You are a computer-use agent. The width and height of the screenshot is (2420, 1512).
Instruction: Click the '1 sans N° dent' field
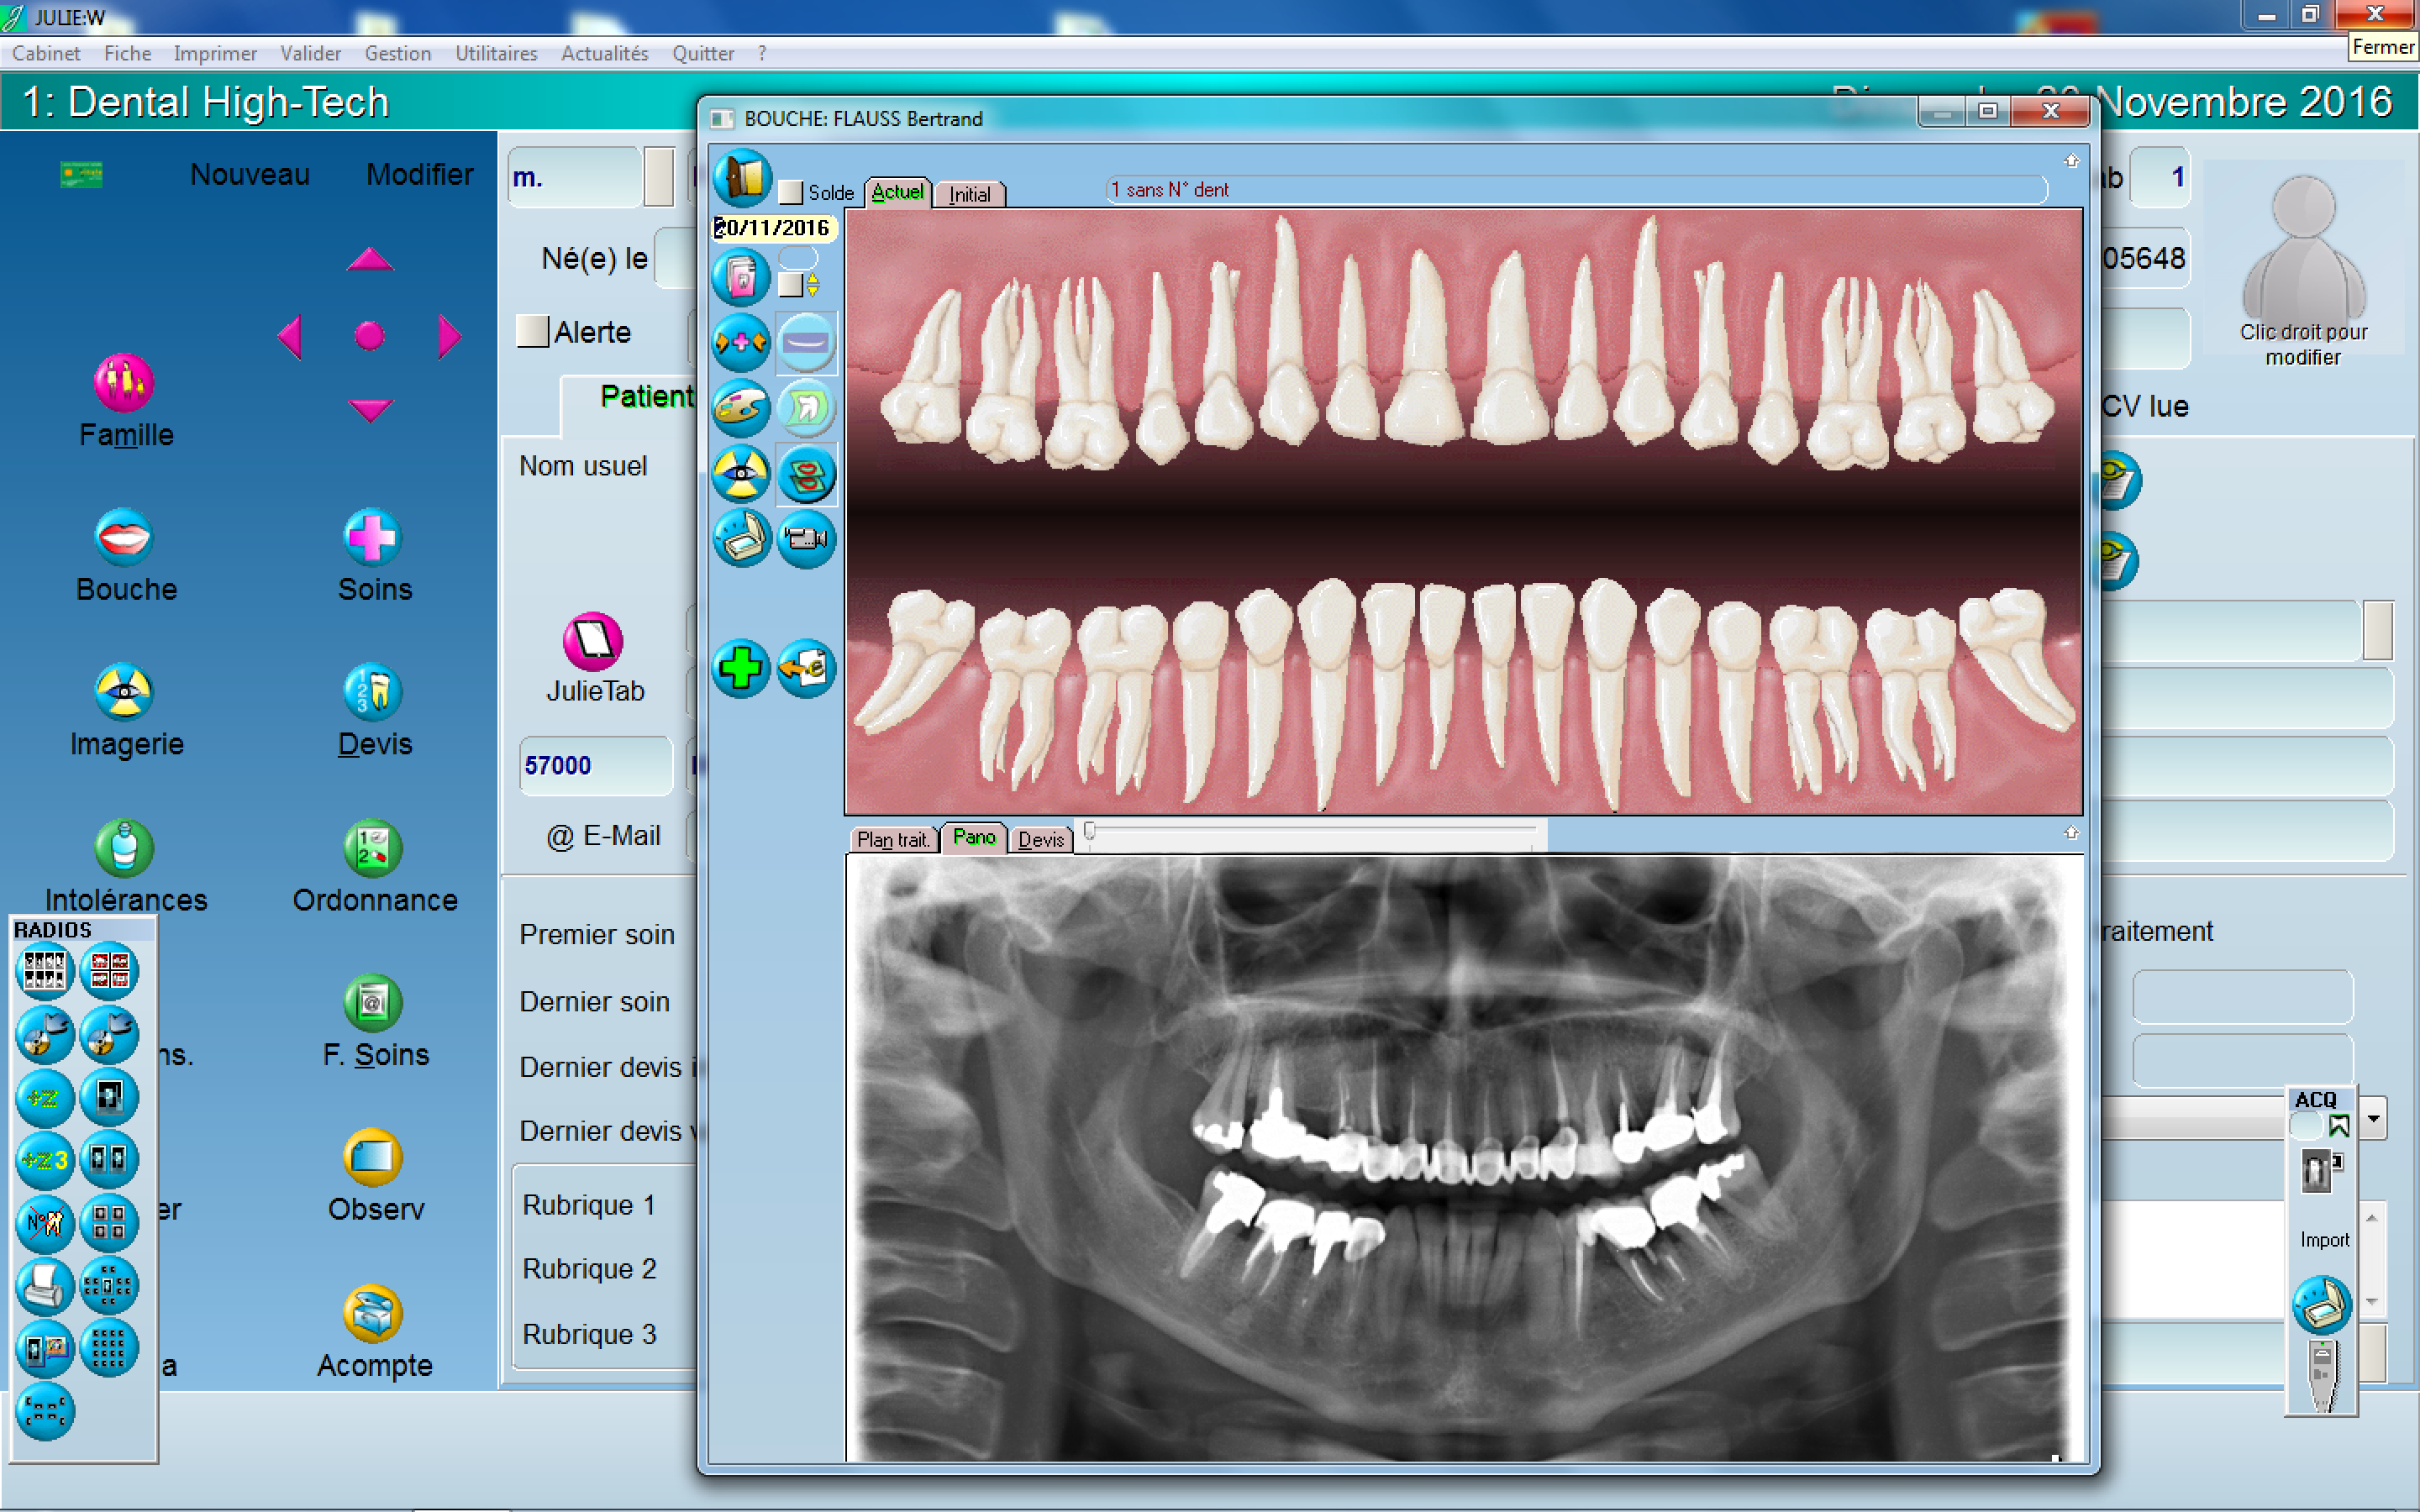pyautogui.click(x=1576, y=189)
